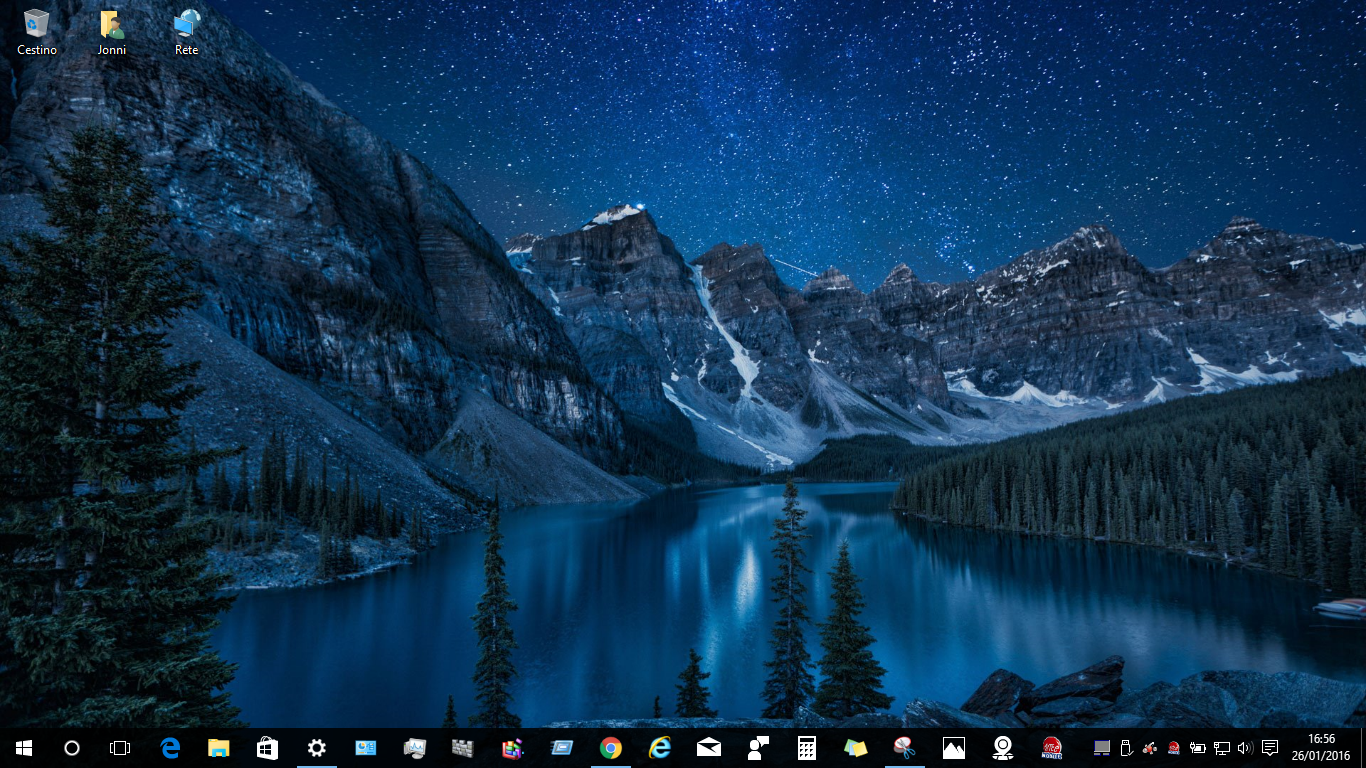Open the Maps app
Viewport: 1366px width, 768px height.
point(999,747)
